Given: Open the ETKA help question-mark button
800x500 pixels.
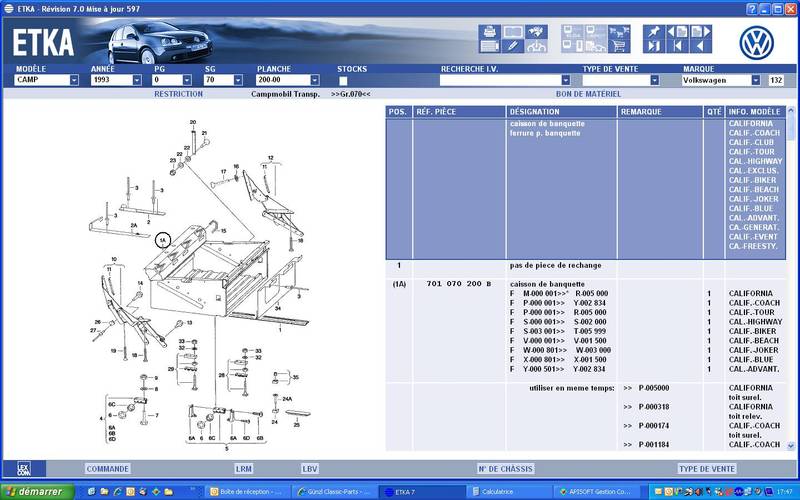Looking at the screenshot, I should pos(752,9).
